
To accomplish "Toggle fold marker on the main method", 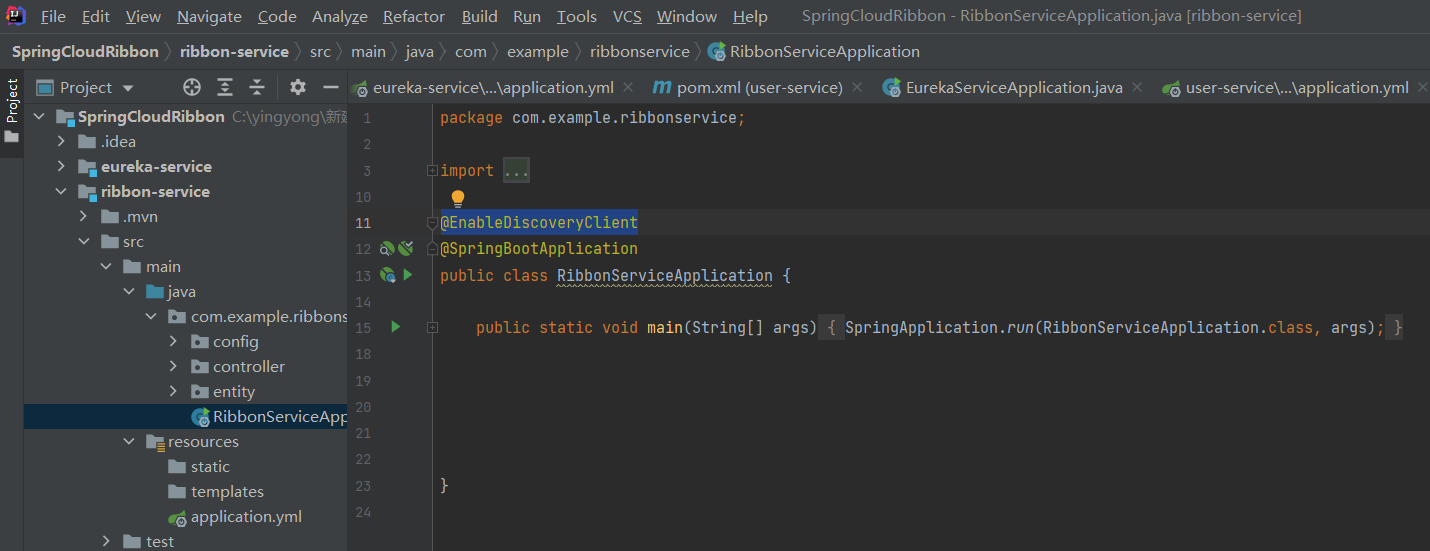I will point(432,327).
